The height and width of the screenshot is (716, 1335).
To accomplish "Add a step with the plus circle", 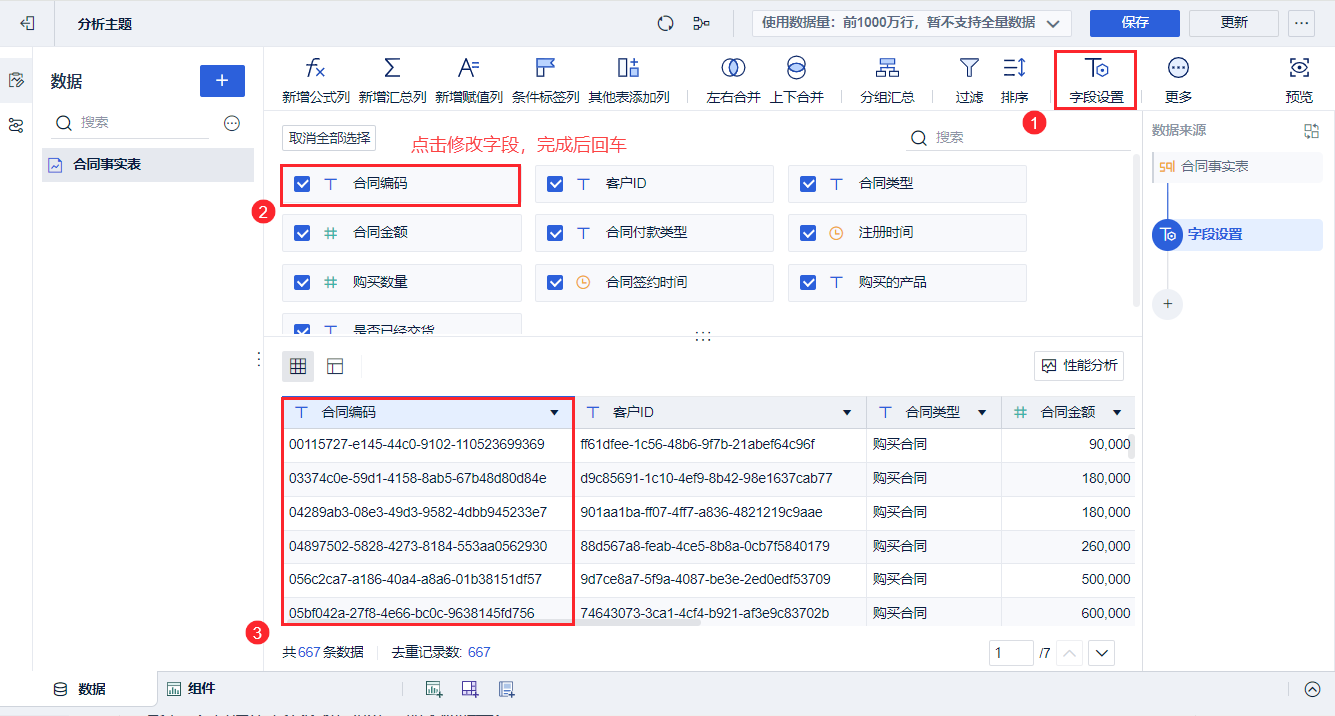I will (x=1167, y=303).
